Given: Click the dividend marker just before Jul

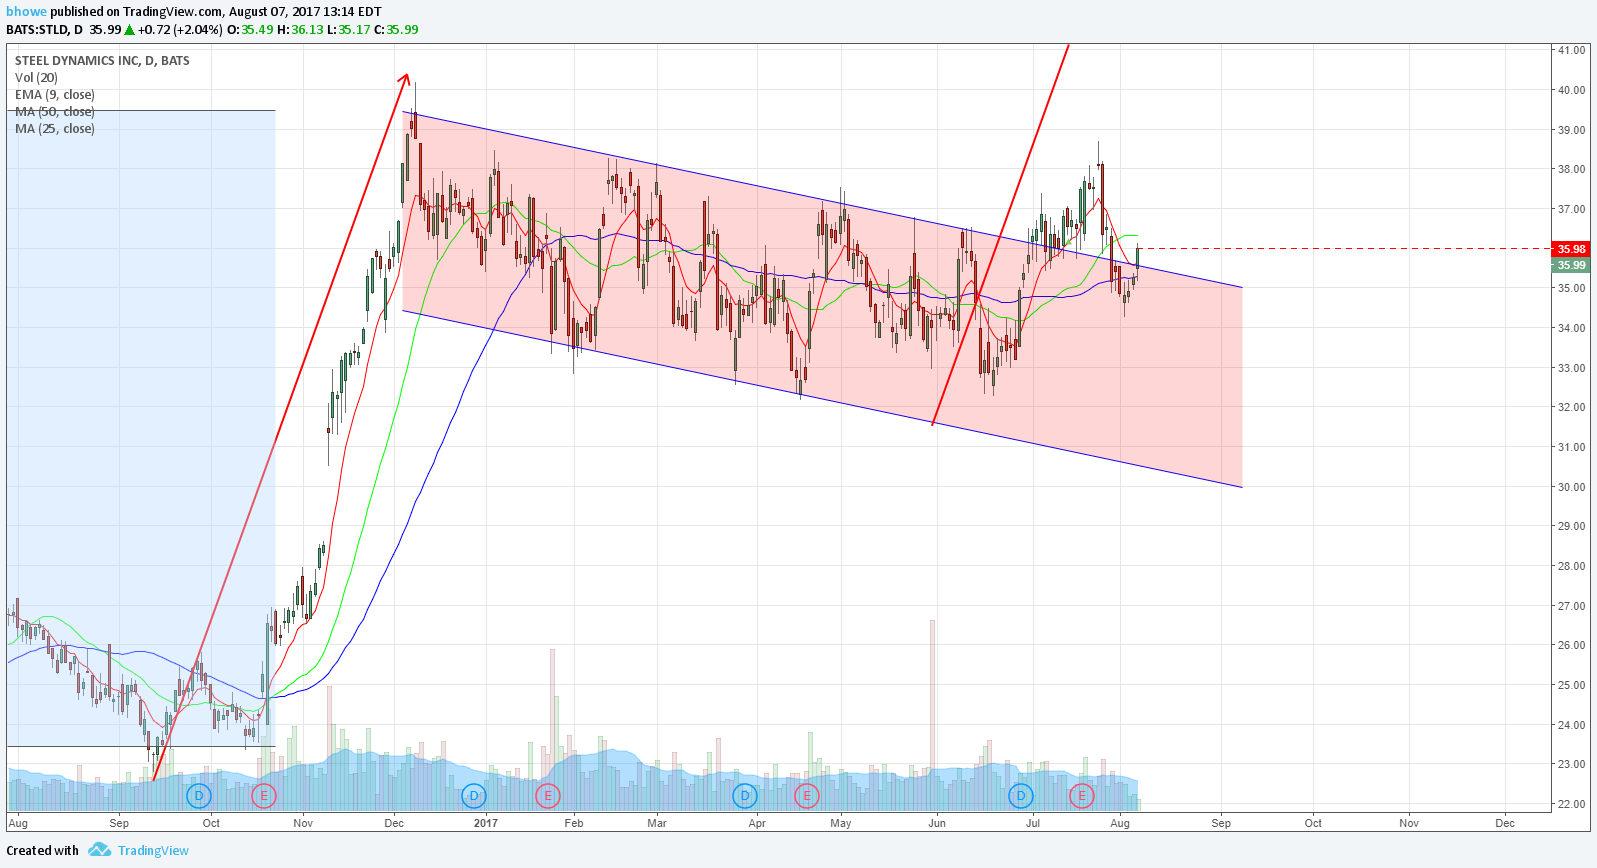Looking at the screenshot, I should 1020,796.
